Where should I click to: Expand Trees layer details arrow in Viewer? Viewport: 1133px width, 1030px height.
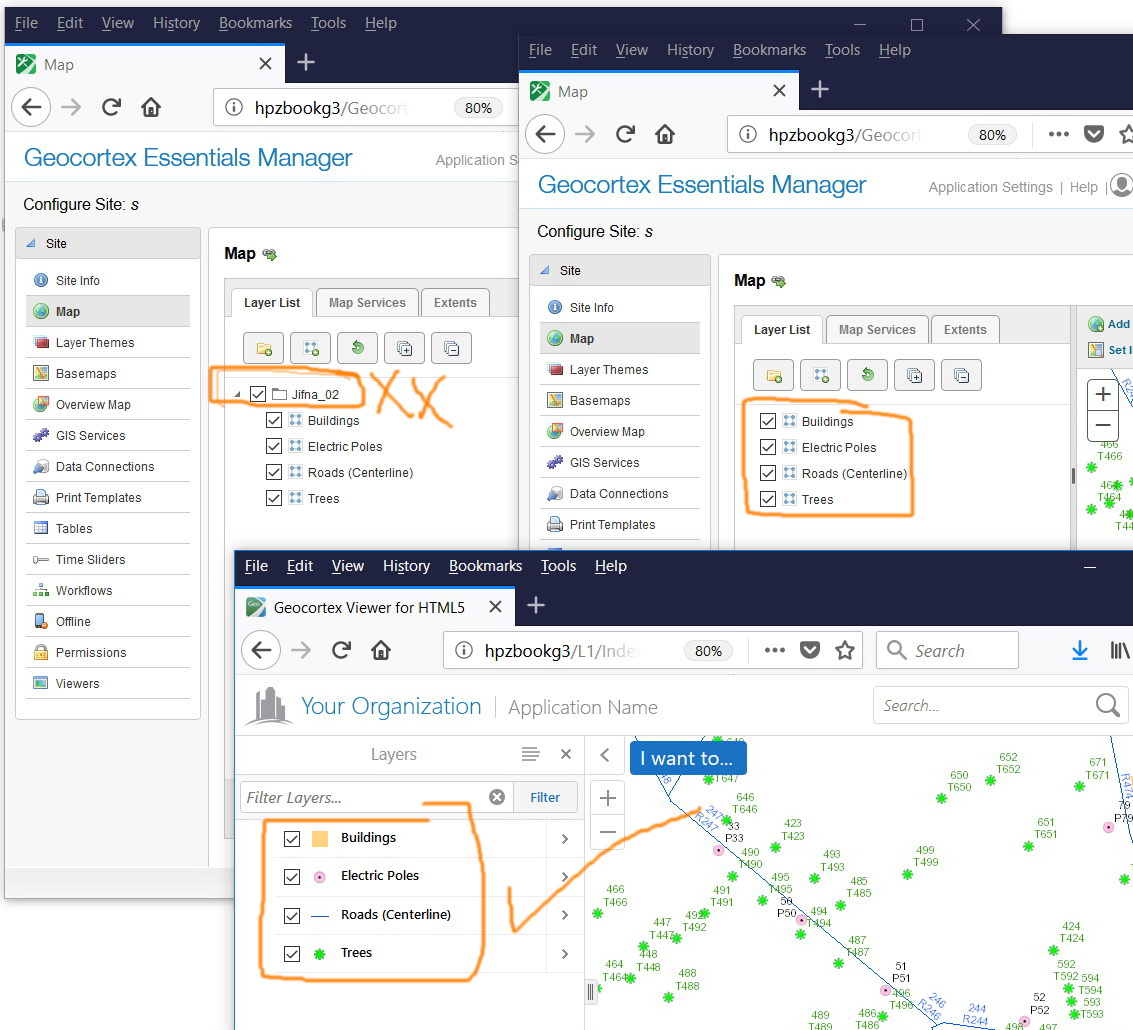(x=565, y=953)
